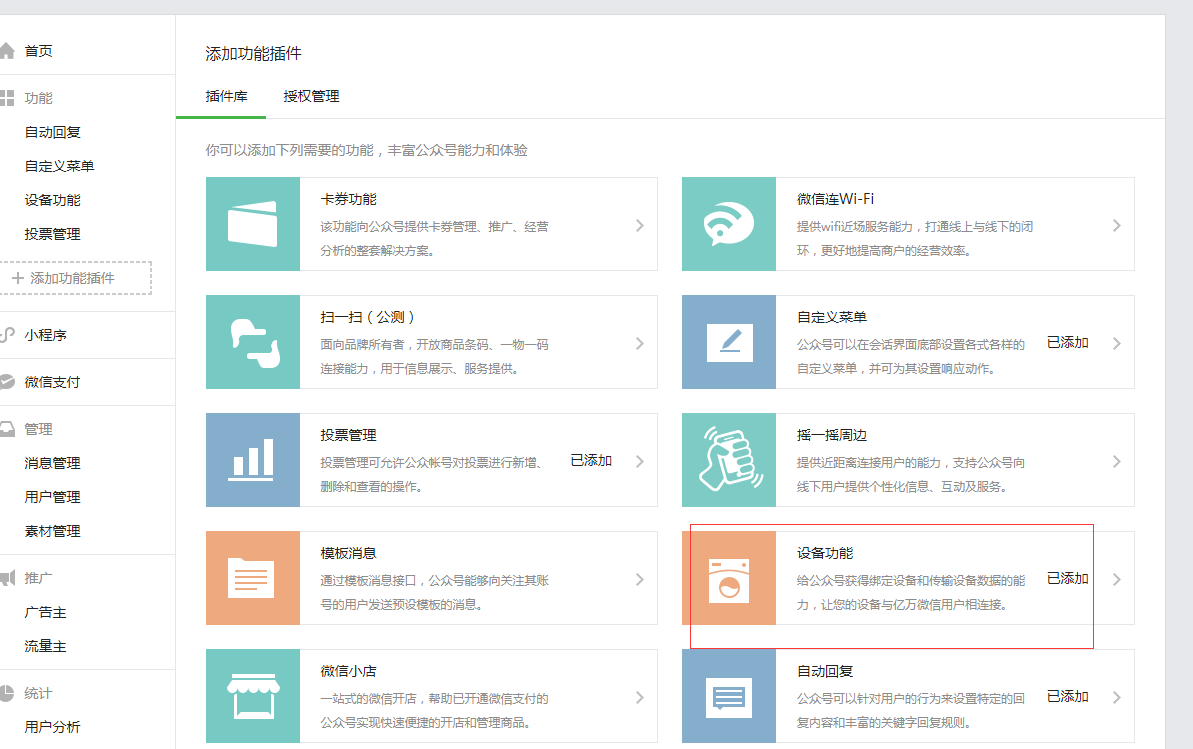Open 消息管理 under 管理
The height and width of the screenshot is (749, 1193).
click(x=53, y=463)
